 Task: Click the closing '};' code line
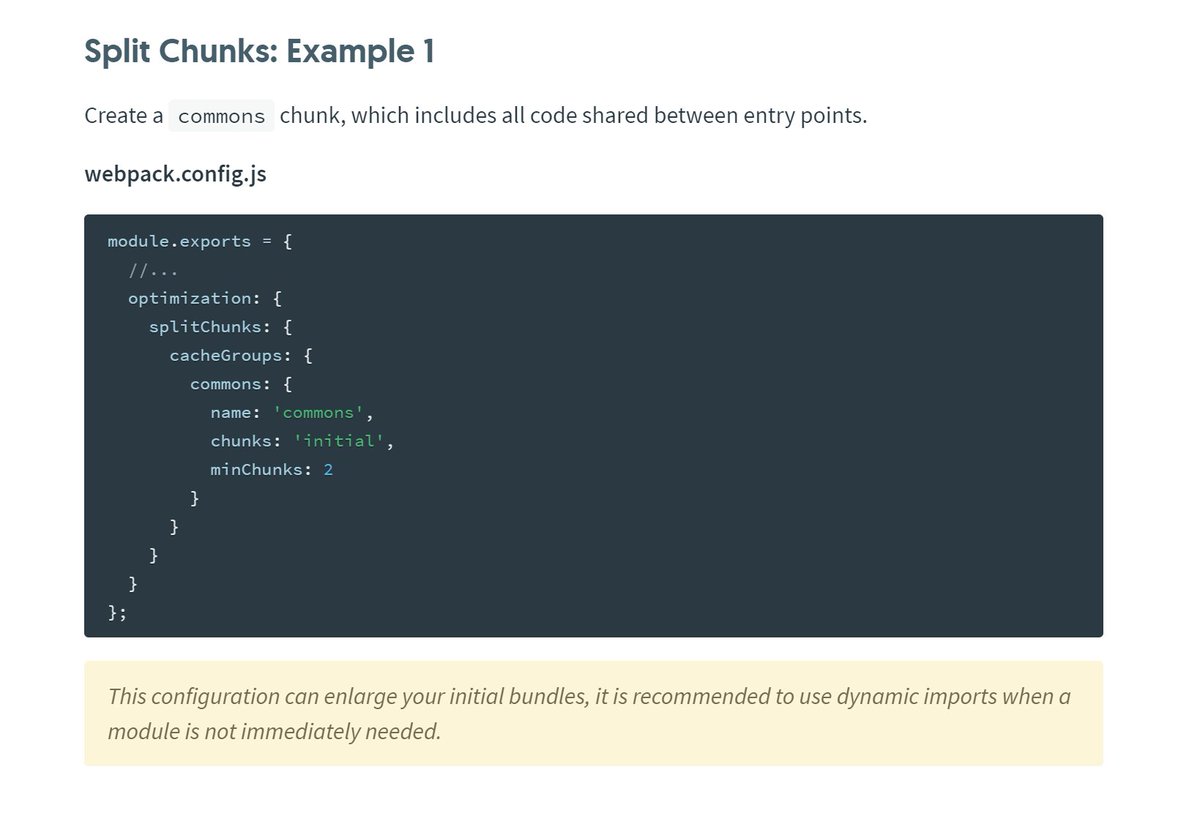pyautogui.click(x=118, y=612)
